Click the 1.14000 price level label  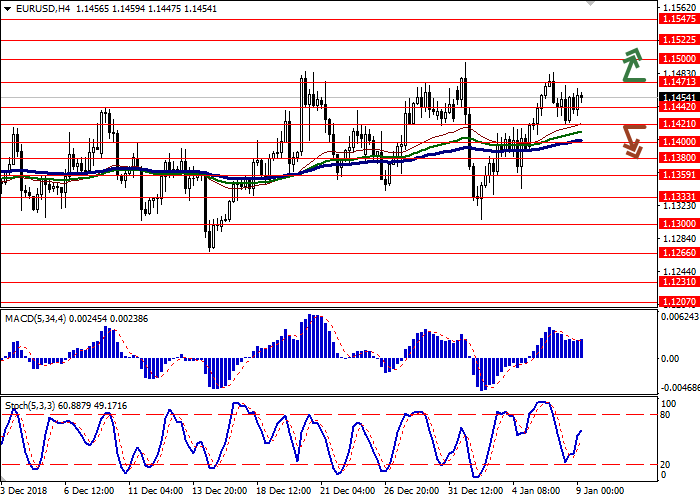click(x=677, y=142)
